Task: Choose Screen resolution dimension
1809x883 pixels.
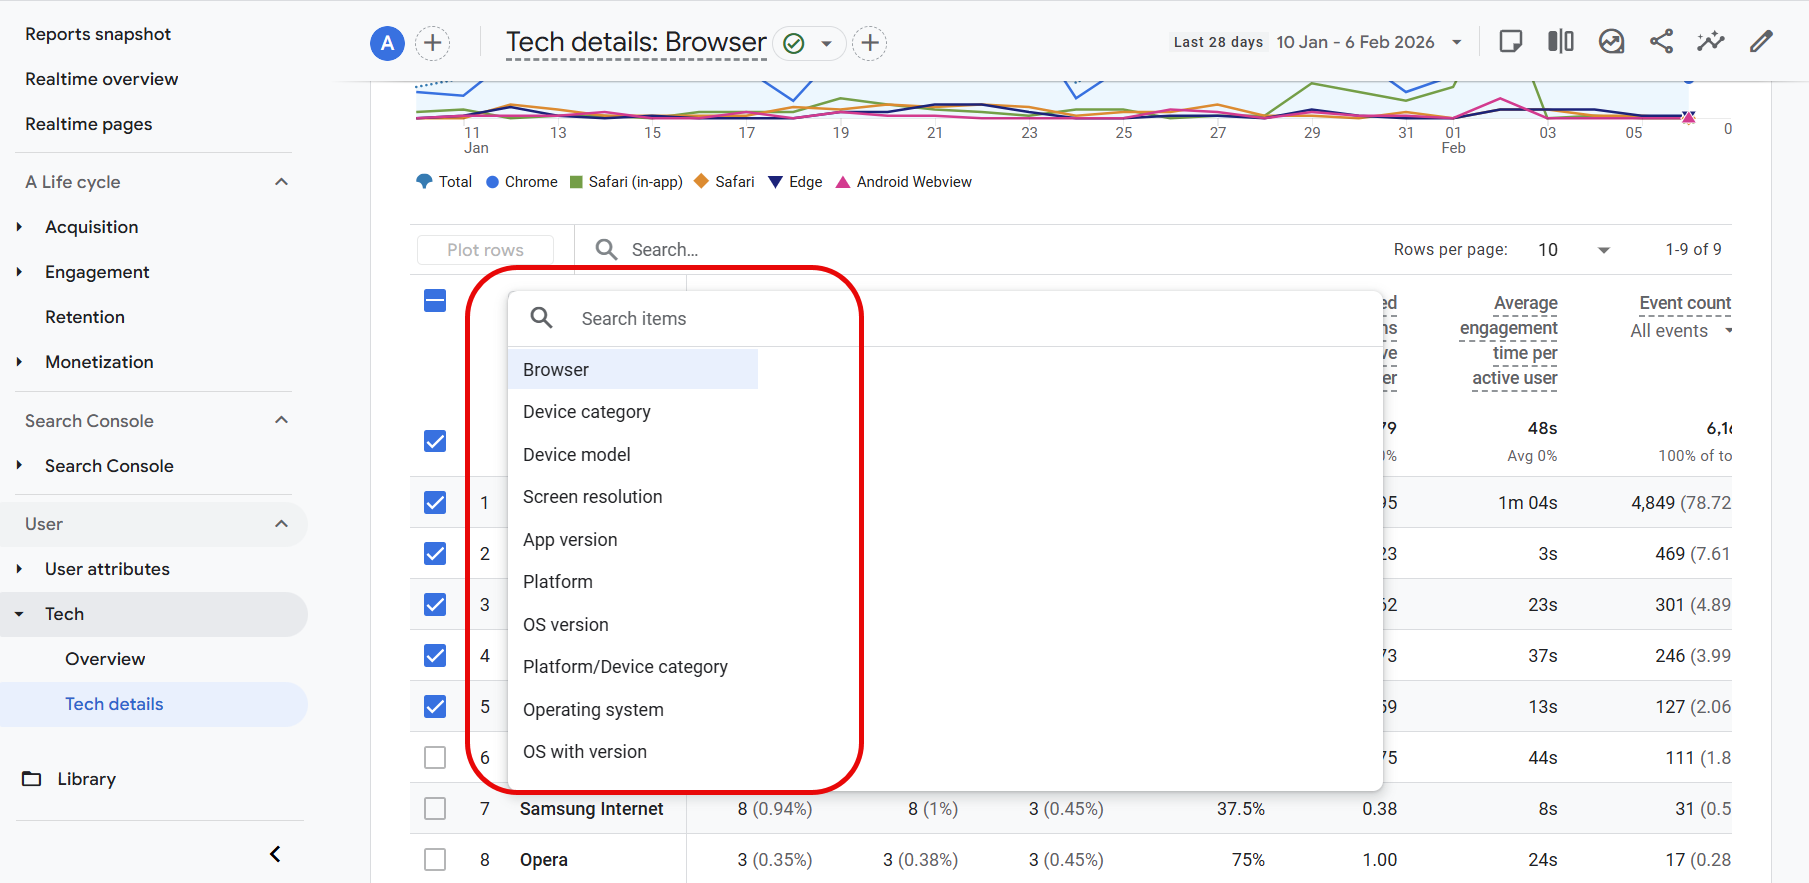Action: pyautogui.click(x=593, y=497)
